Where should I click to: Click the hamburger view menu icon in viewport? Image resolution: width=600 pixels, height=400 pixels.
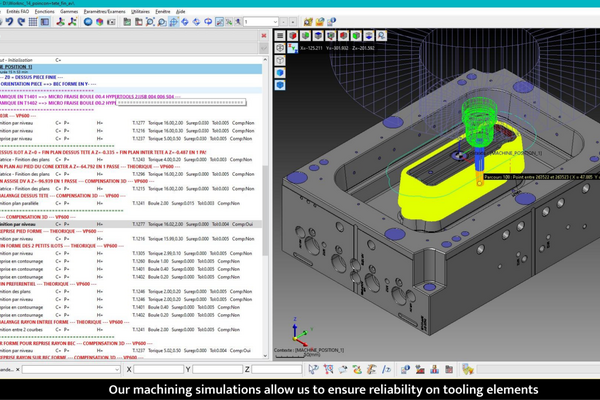[280, 35]
